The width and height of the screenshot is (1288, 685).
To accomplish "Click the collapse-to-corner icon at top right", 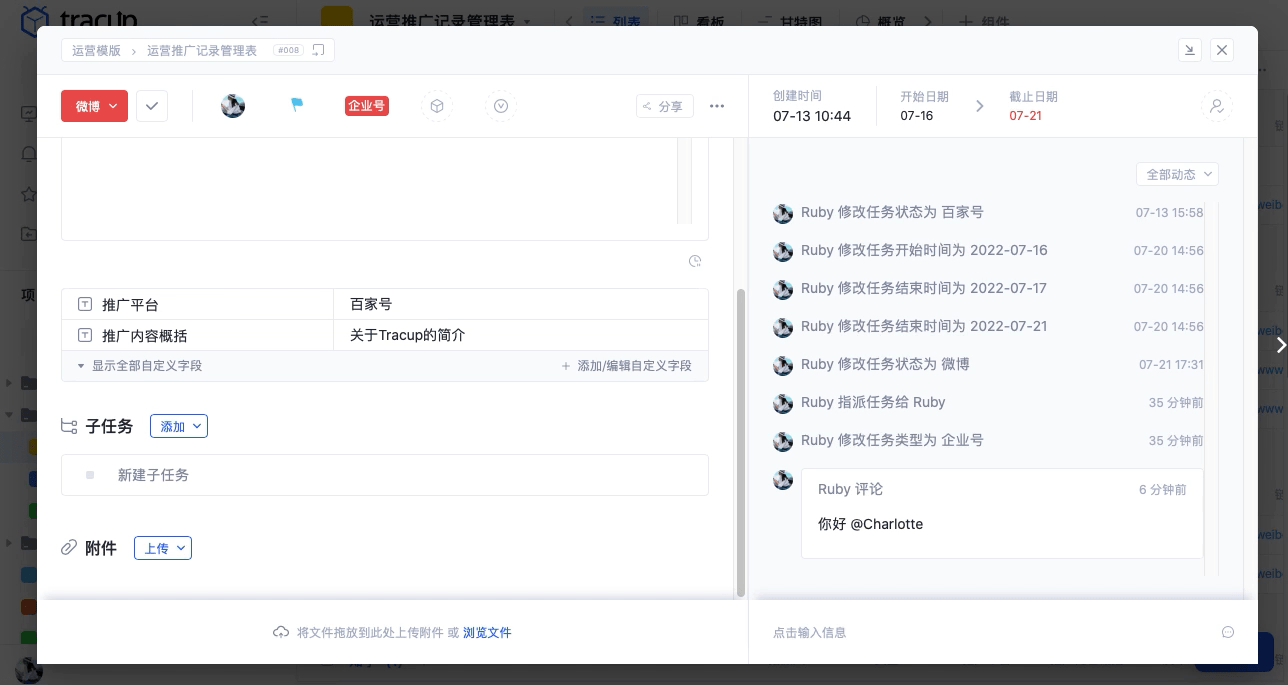I will point(1190,49).
